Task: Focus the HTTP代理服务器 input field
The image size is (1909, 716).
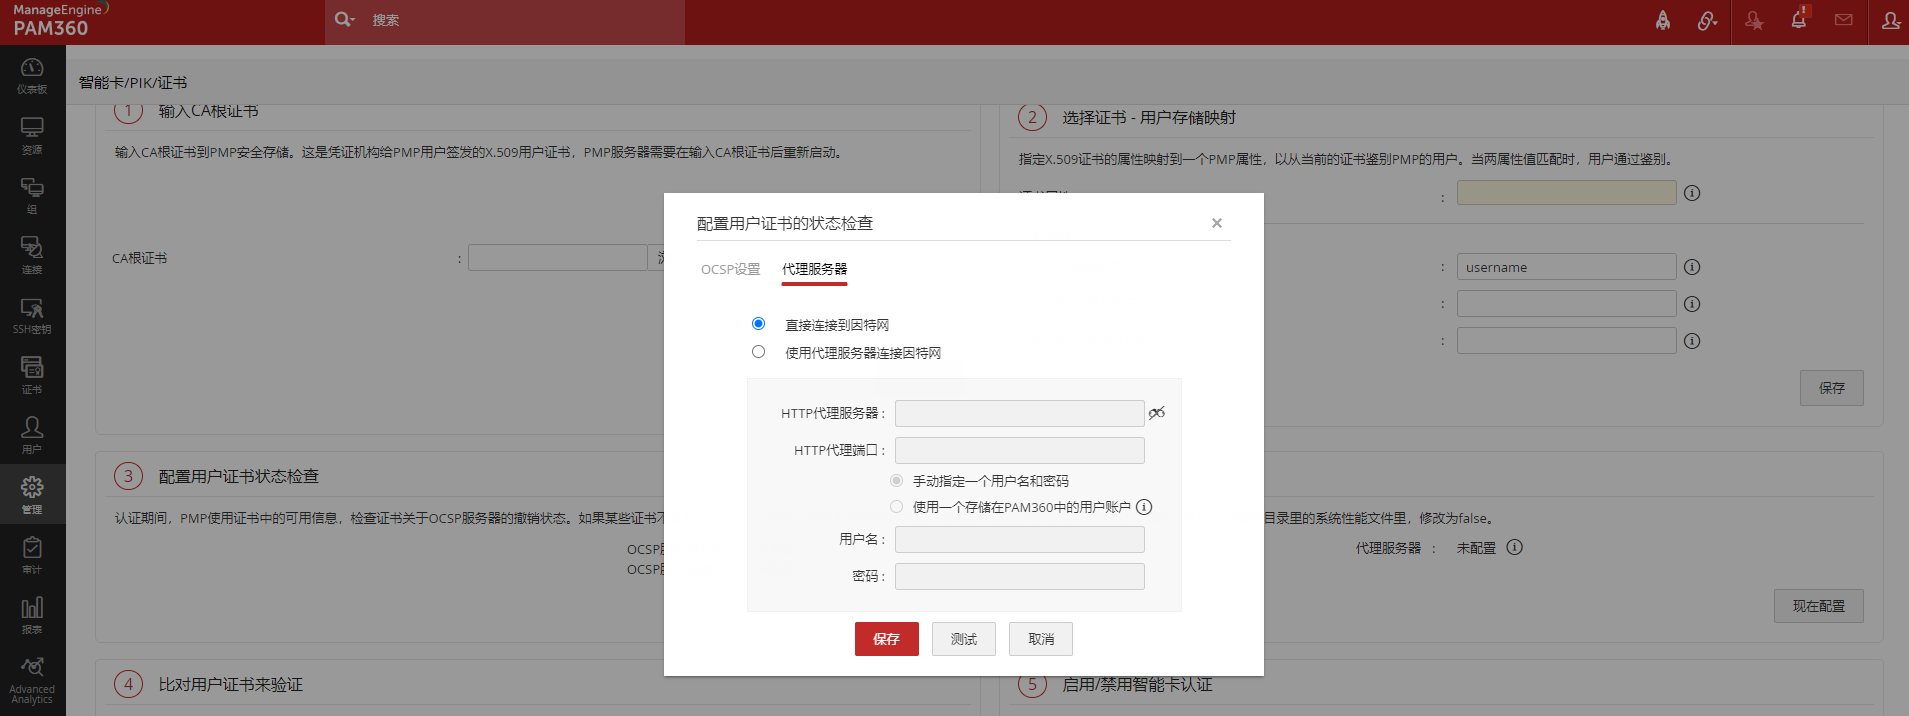Action: coord(1019,413)
